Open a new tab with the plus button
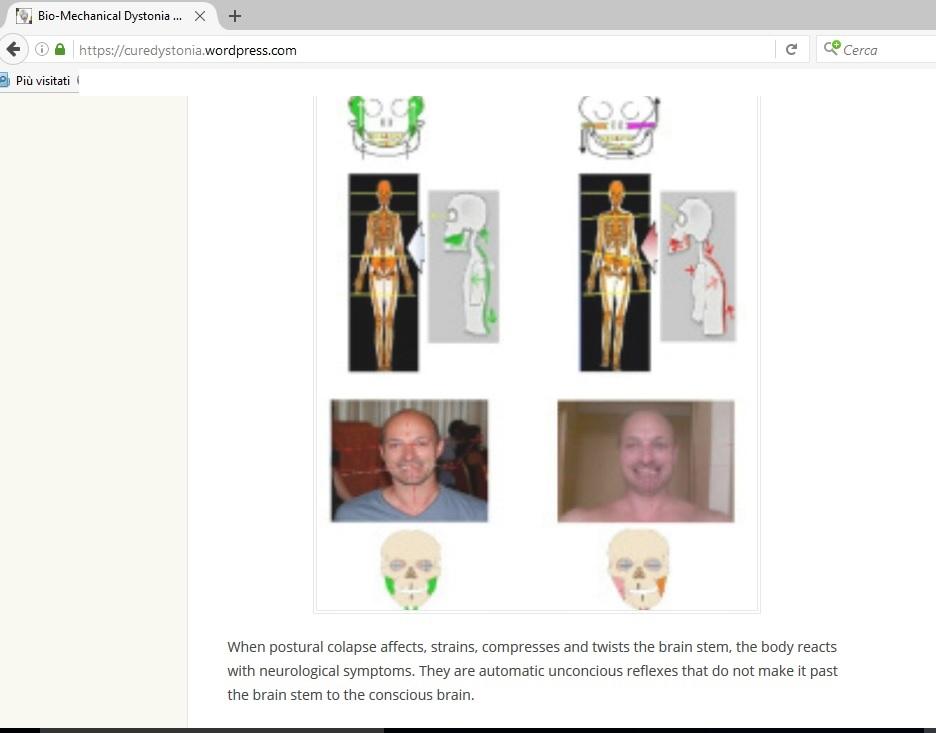The height and width of the screenshot is (733, 936). (235, 16)
